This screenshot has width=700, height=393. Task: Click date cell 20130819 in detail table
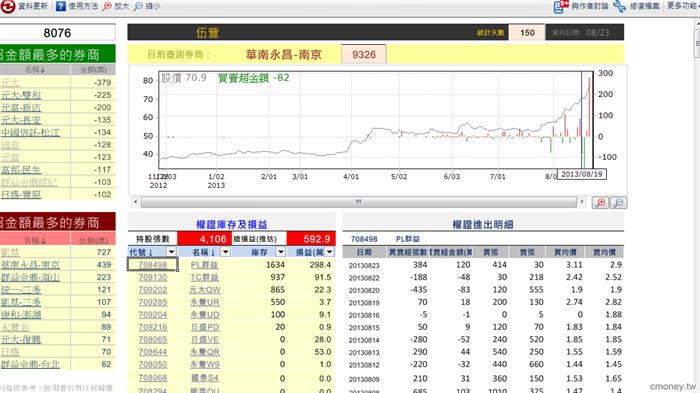364,303
